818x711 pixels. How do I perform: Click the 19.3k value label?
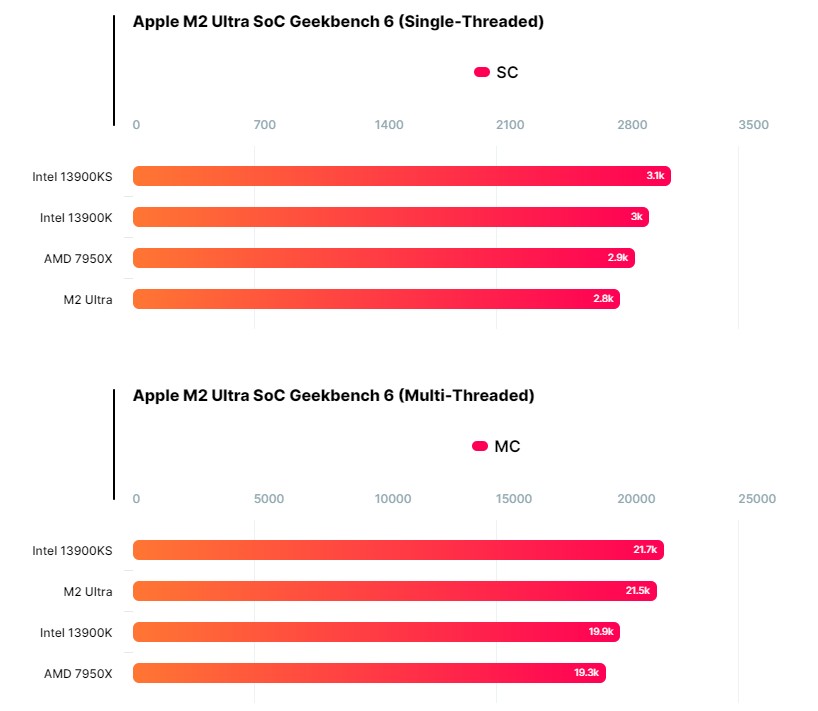pyautogui.click(x=586, y=673)
